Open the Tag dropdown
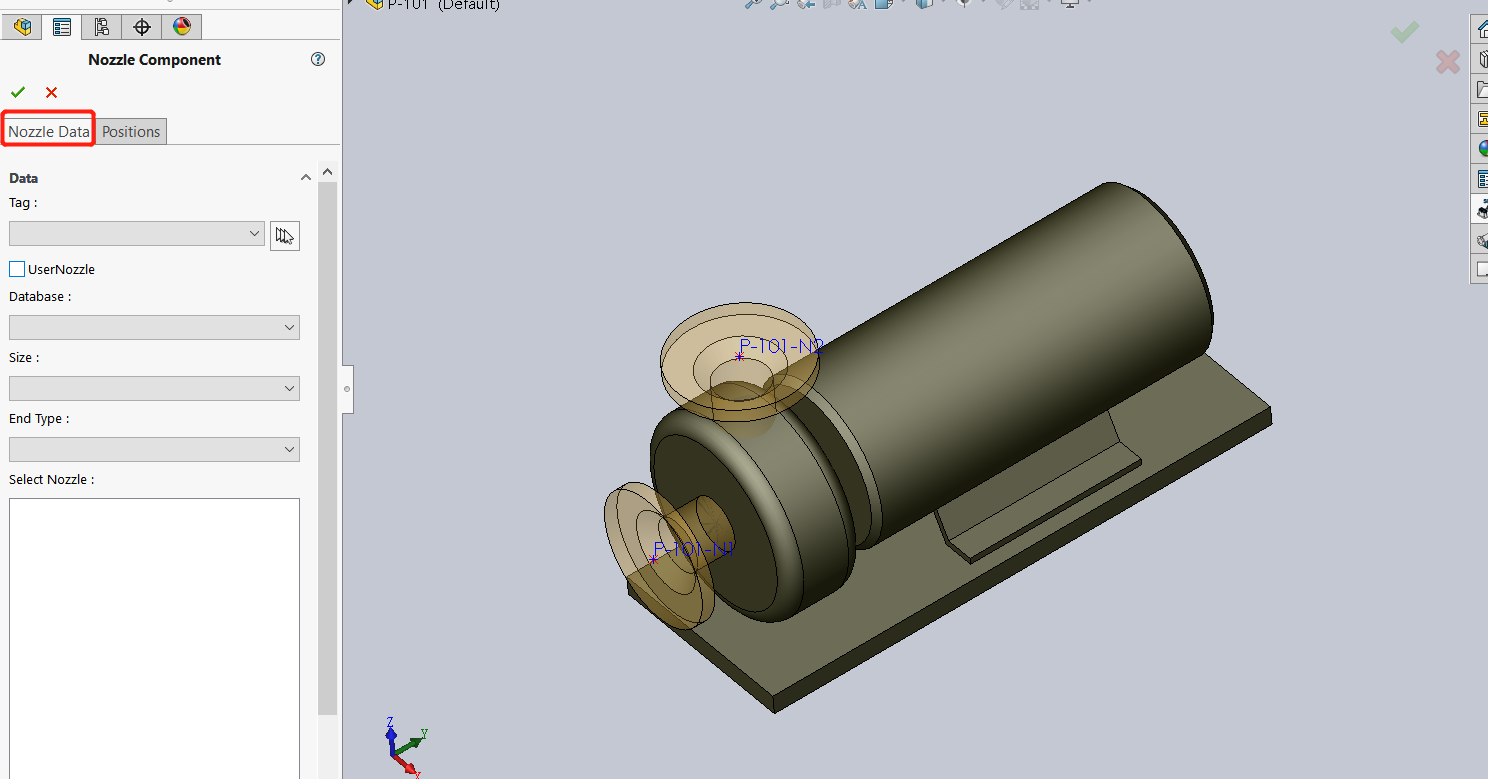1488x779 pixels. click(137, 233)
